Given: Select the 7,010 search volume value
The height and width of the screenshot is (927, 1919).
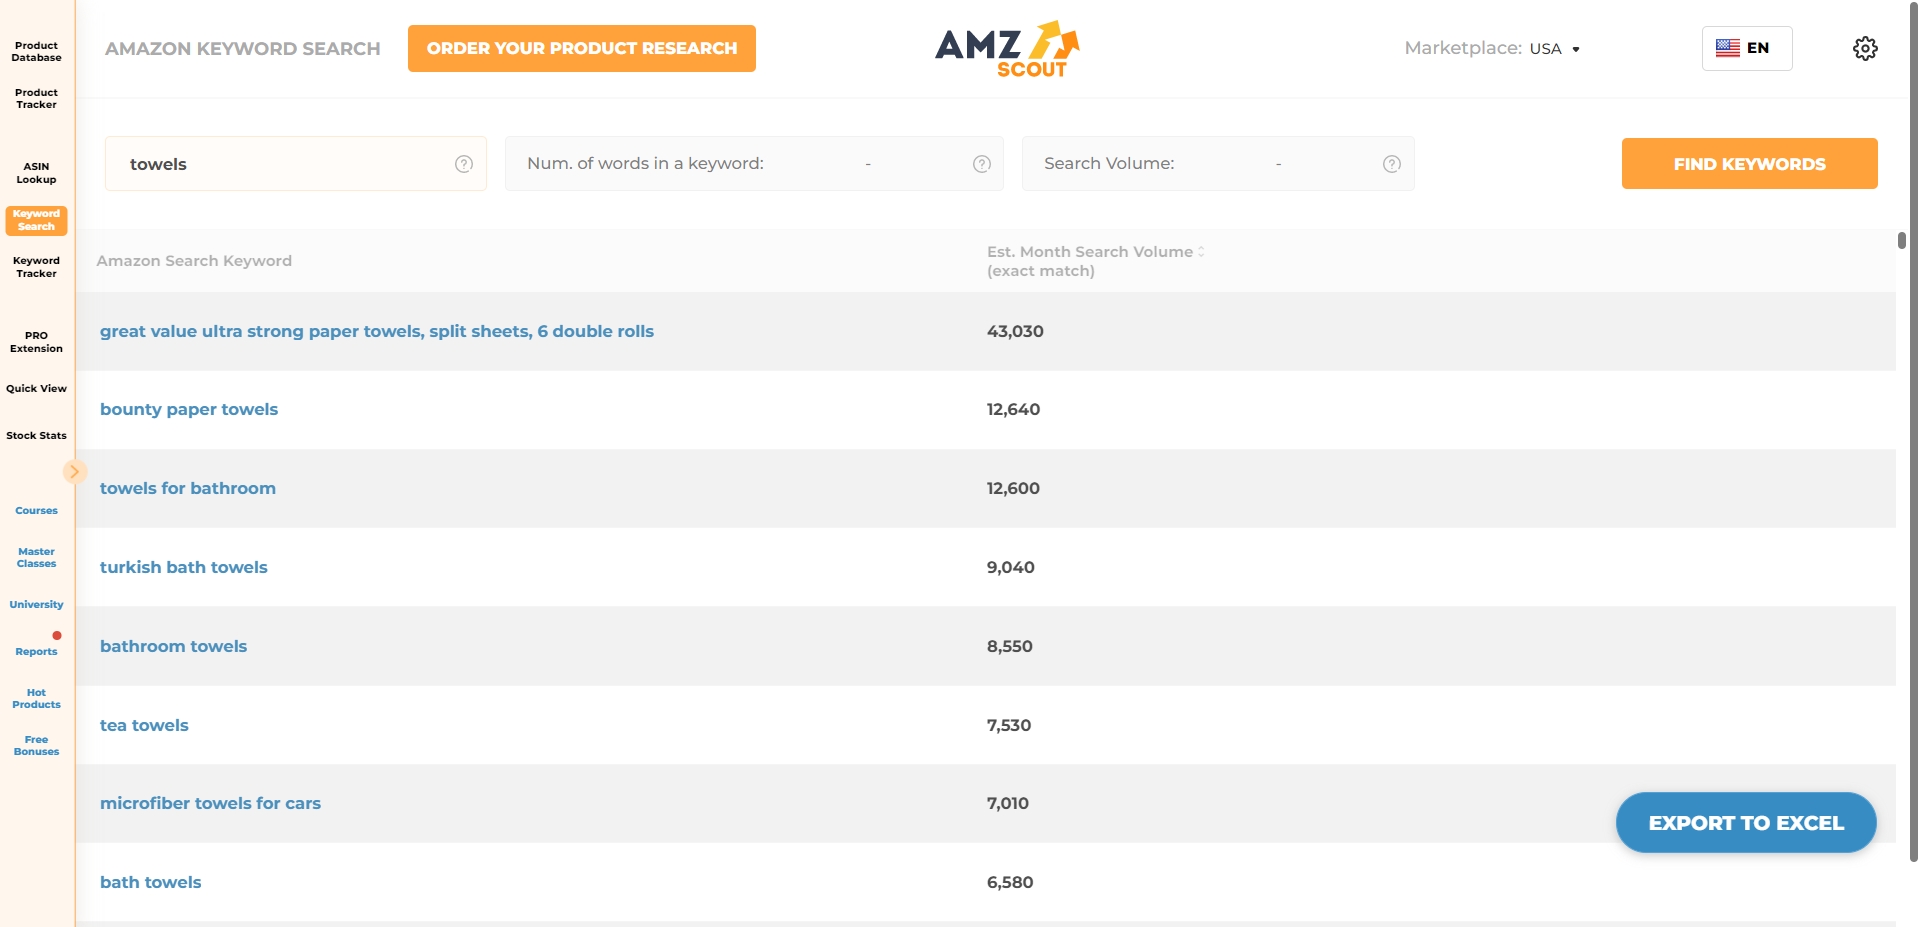Looking at the screenshot, I should point(1008,803).
